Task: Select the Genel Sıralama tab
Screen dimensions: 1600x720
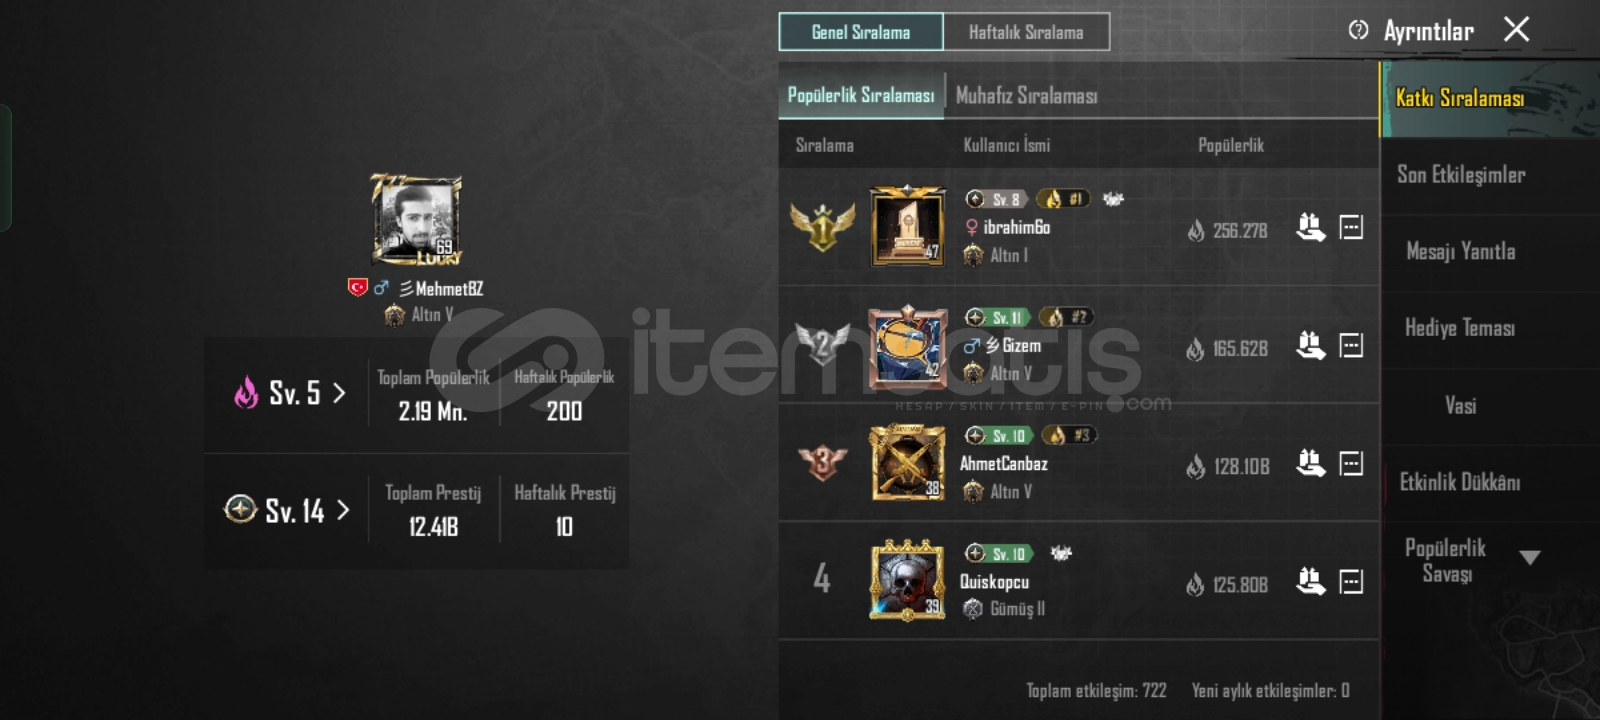Action: (861, 32)
